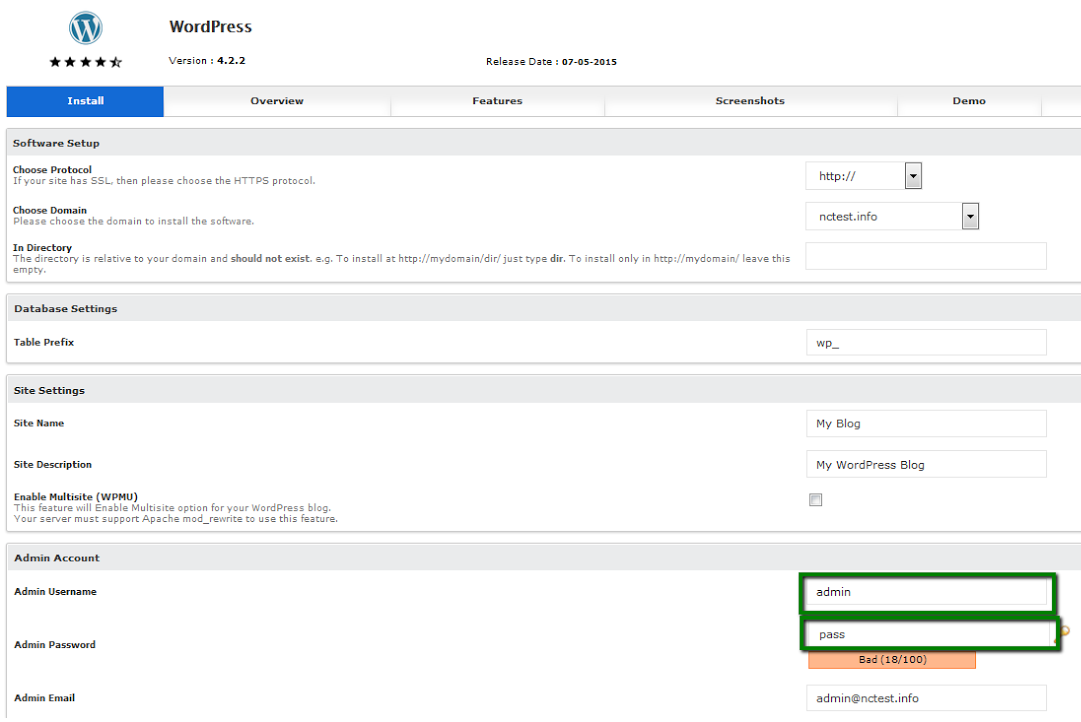
Task: Open the Screenshots tab
Action: click(750, 101)
